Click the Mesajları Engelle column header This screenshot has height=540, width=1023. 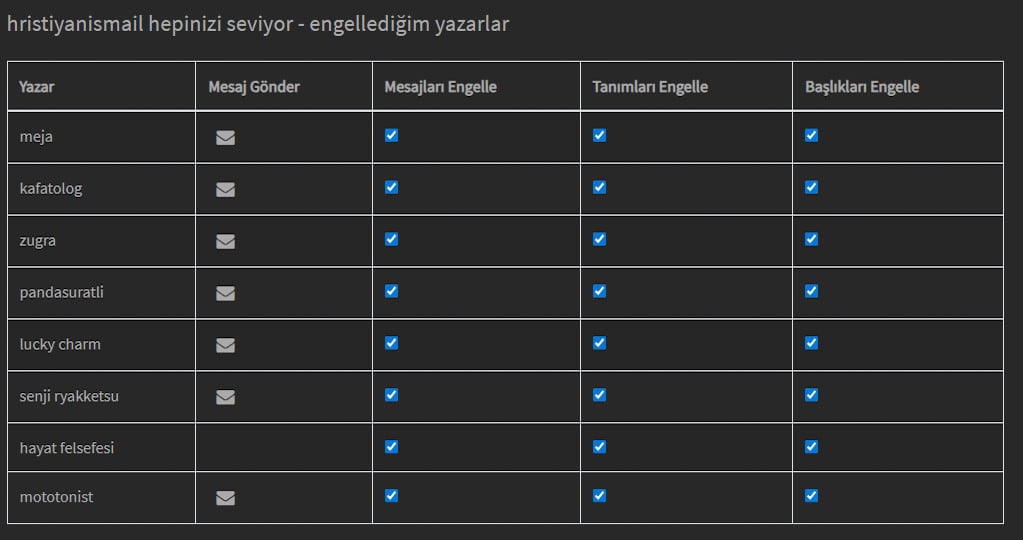pyautogui.click(x=440, y=86)
